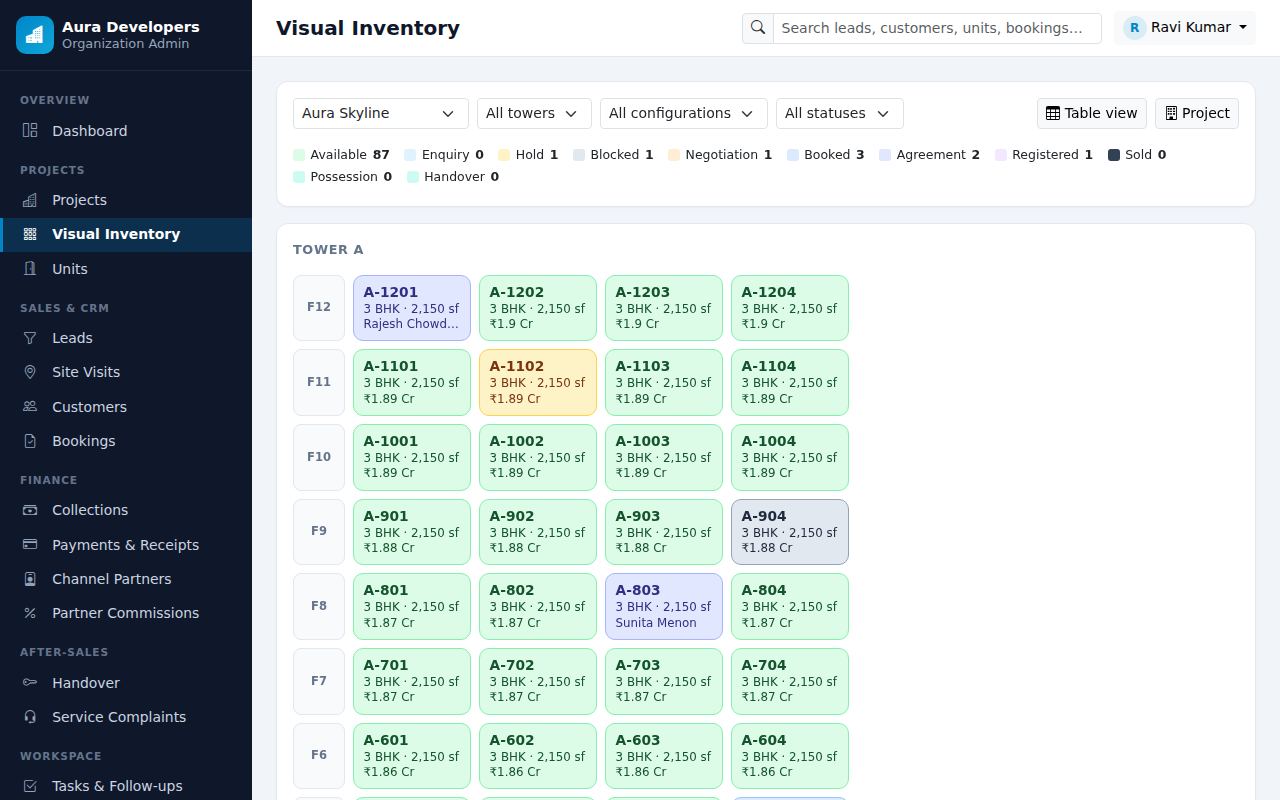This screenshot has width=1280, height=800.
Task: Click the Visual Inventory grid icon
Action: coord(30,234)
